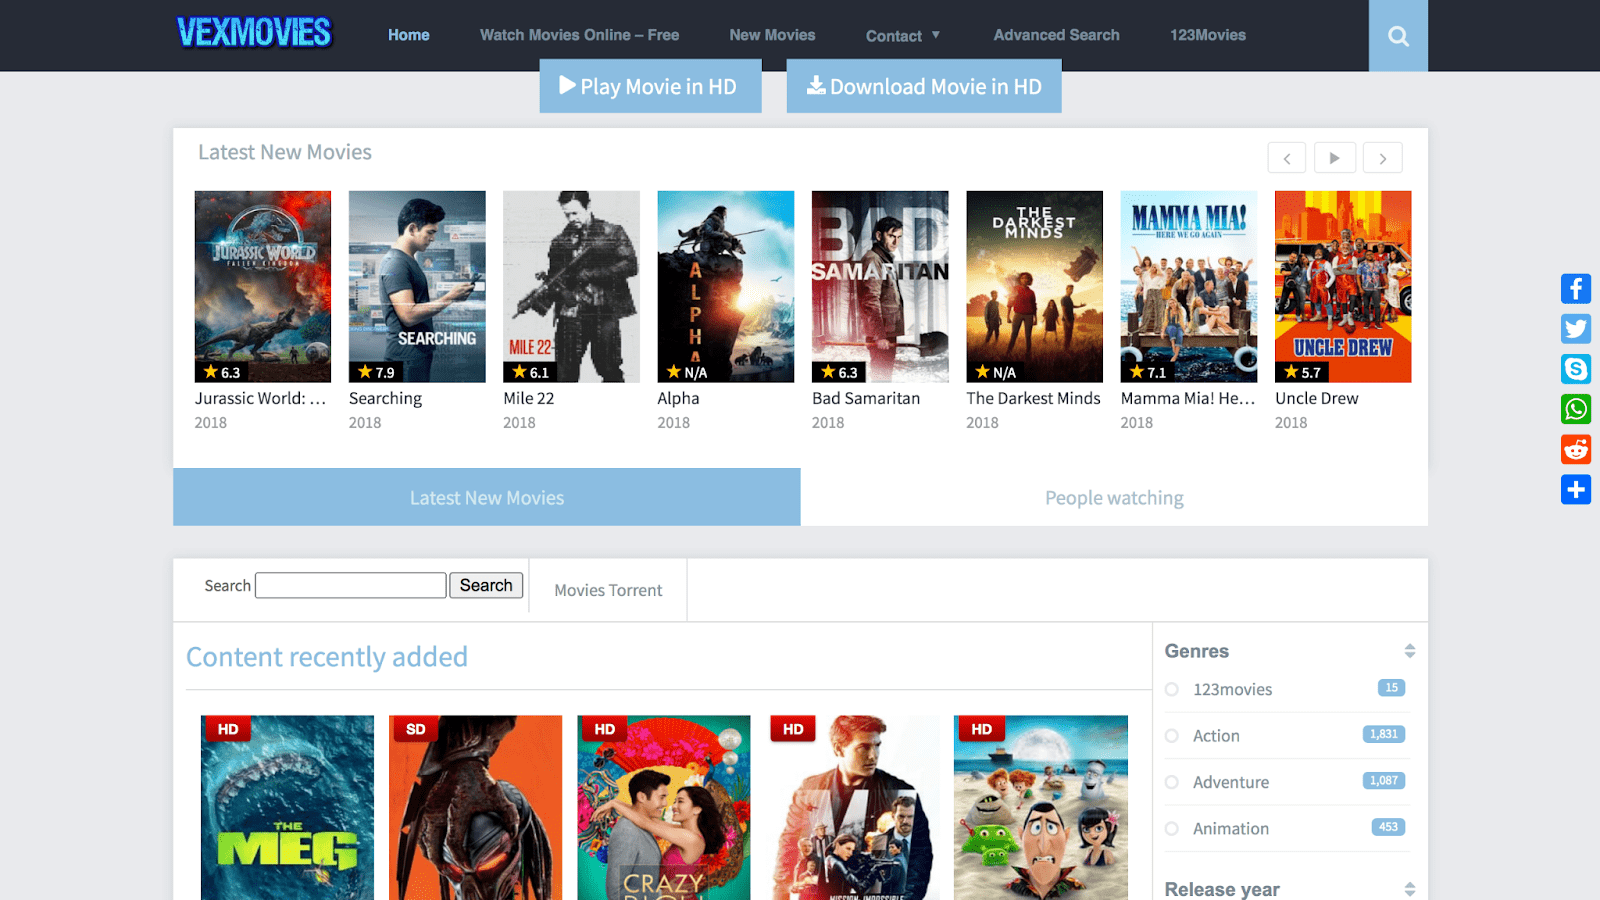The height and width of the screenshot is (900, 1600).
Task: Open the search magnifier icon
Action: 1398,36
